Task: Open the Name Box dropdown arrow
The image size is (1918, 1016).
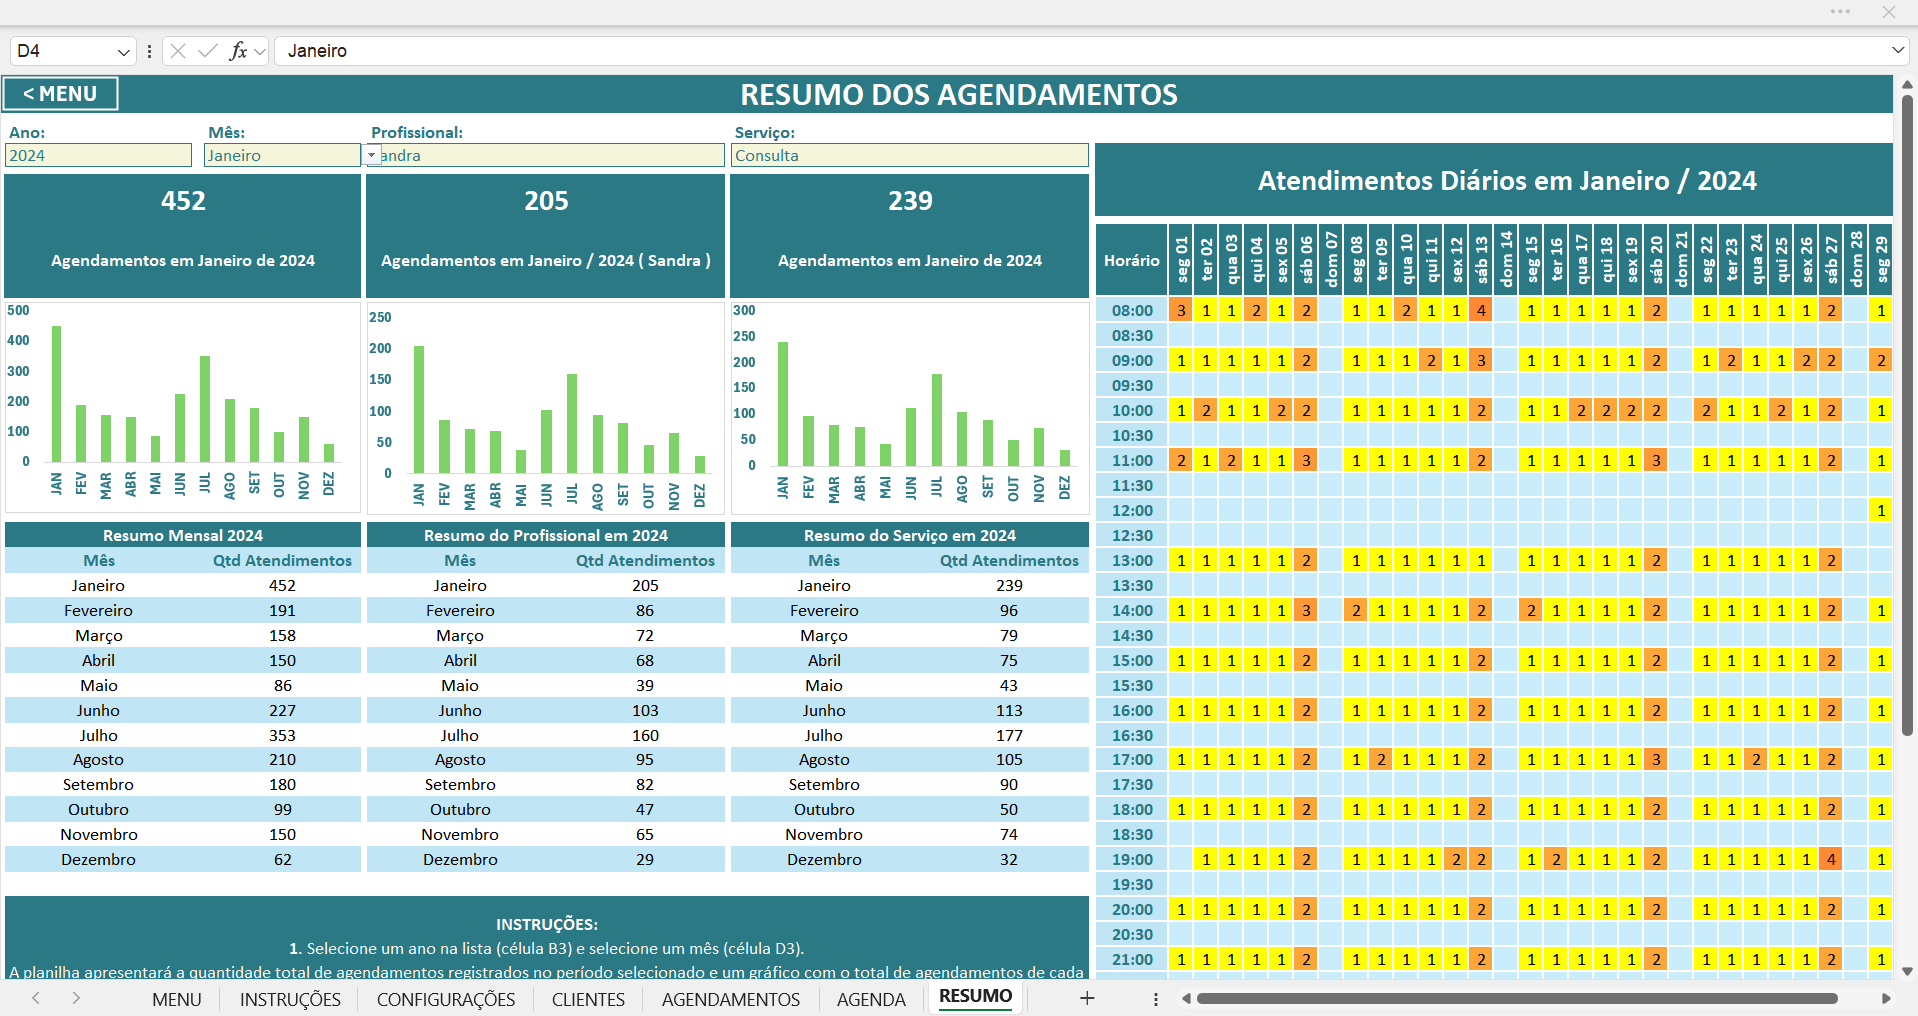Action: pyautogui.click(x=124, y=51)
